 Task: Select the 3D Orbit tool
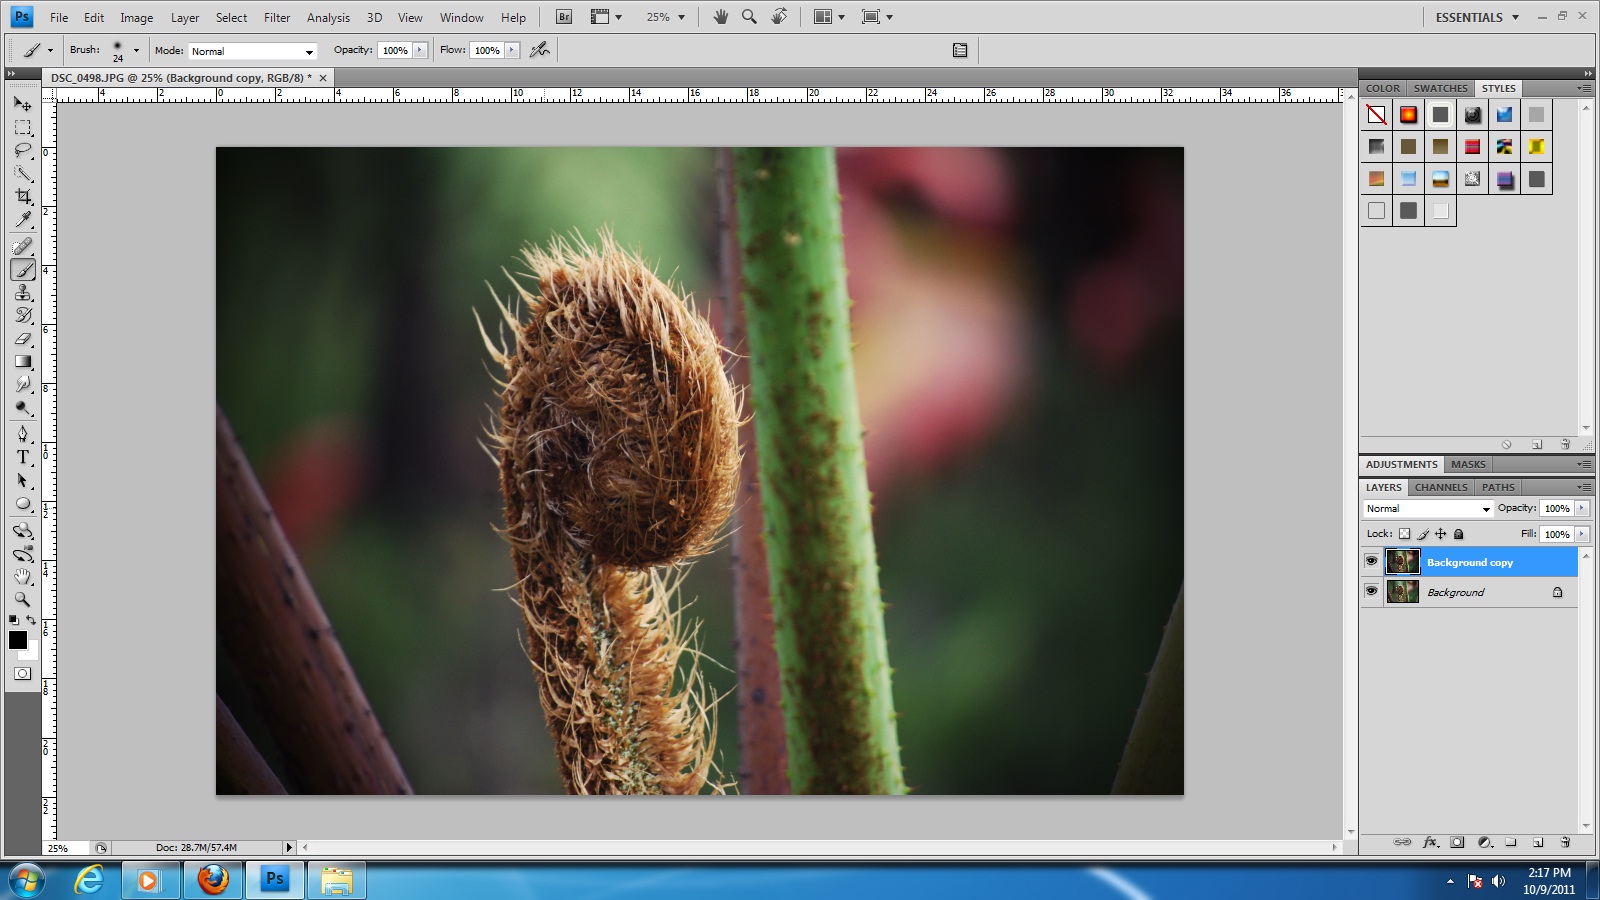click(23, 554)
